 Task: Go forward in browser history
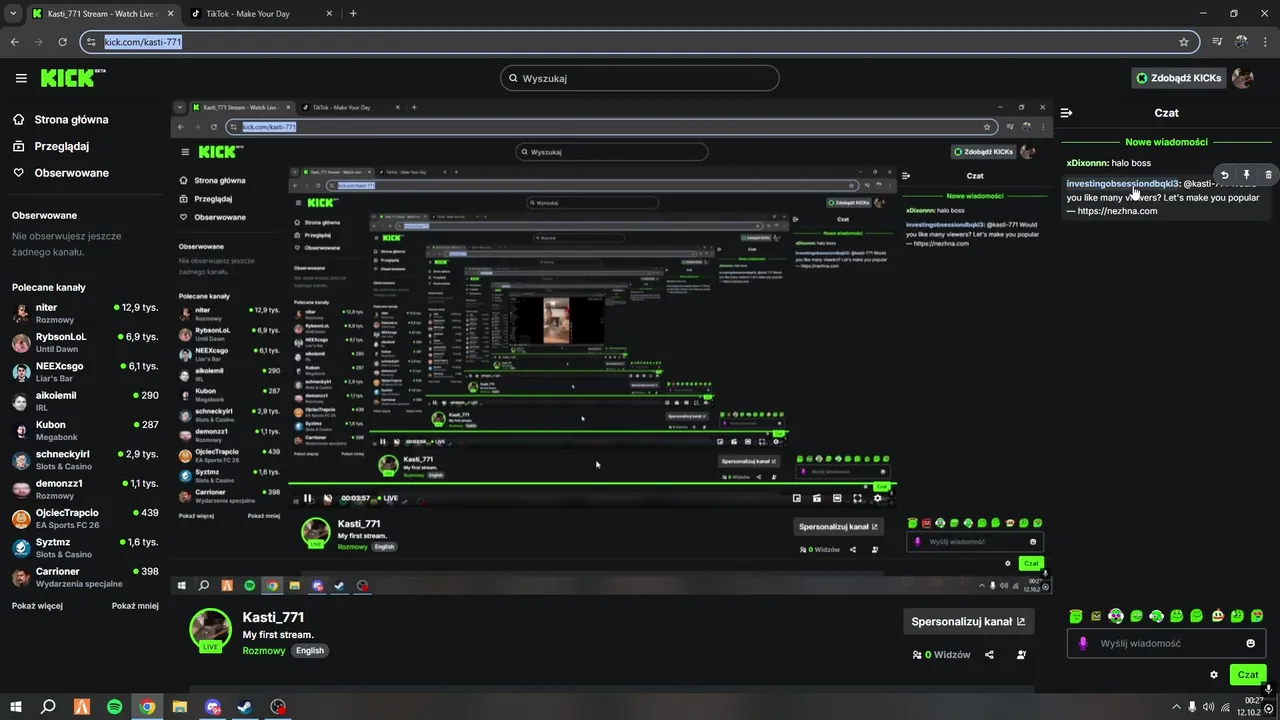point(39,42)
